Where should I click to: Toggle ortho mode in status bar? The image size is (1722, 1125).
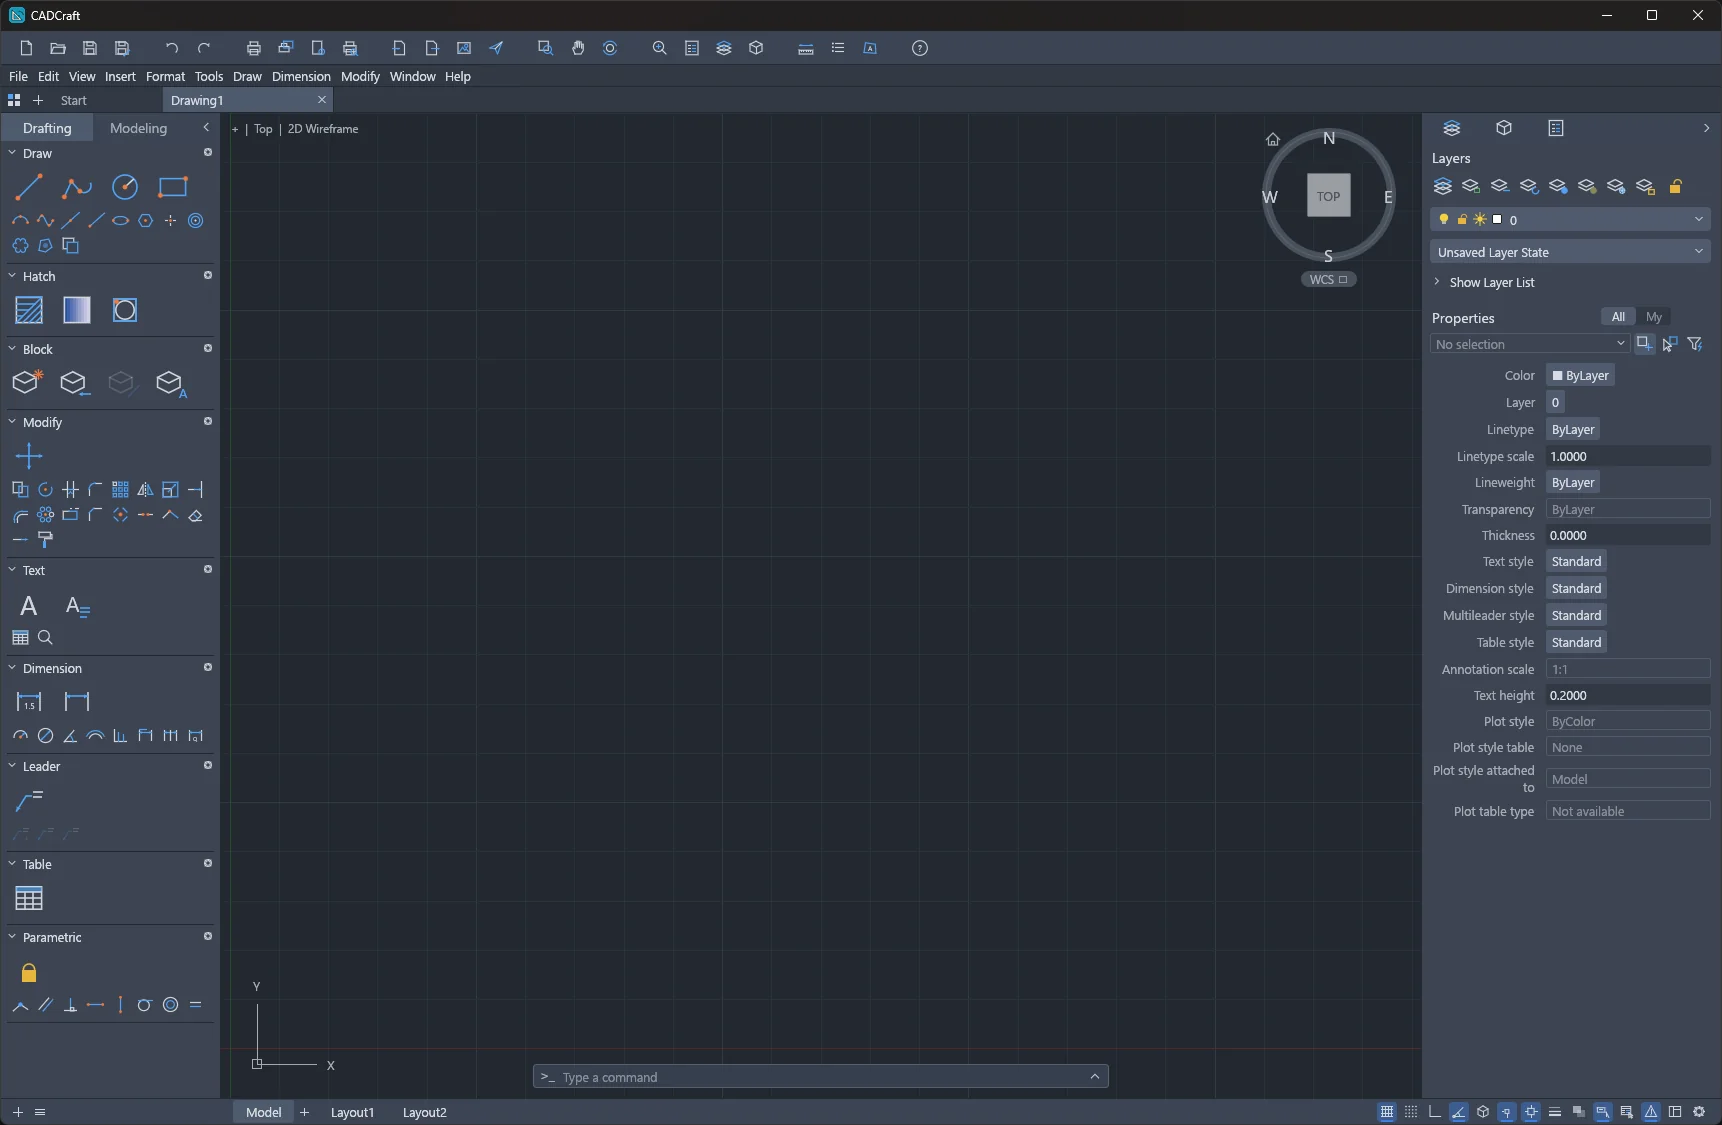coord(1435,1112)
